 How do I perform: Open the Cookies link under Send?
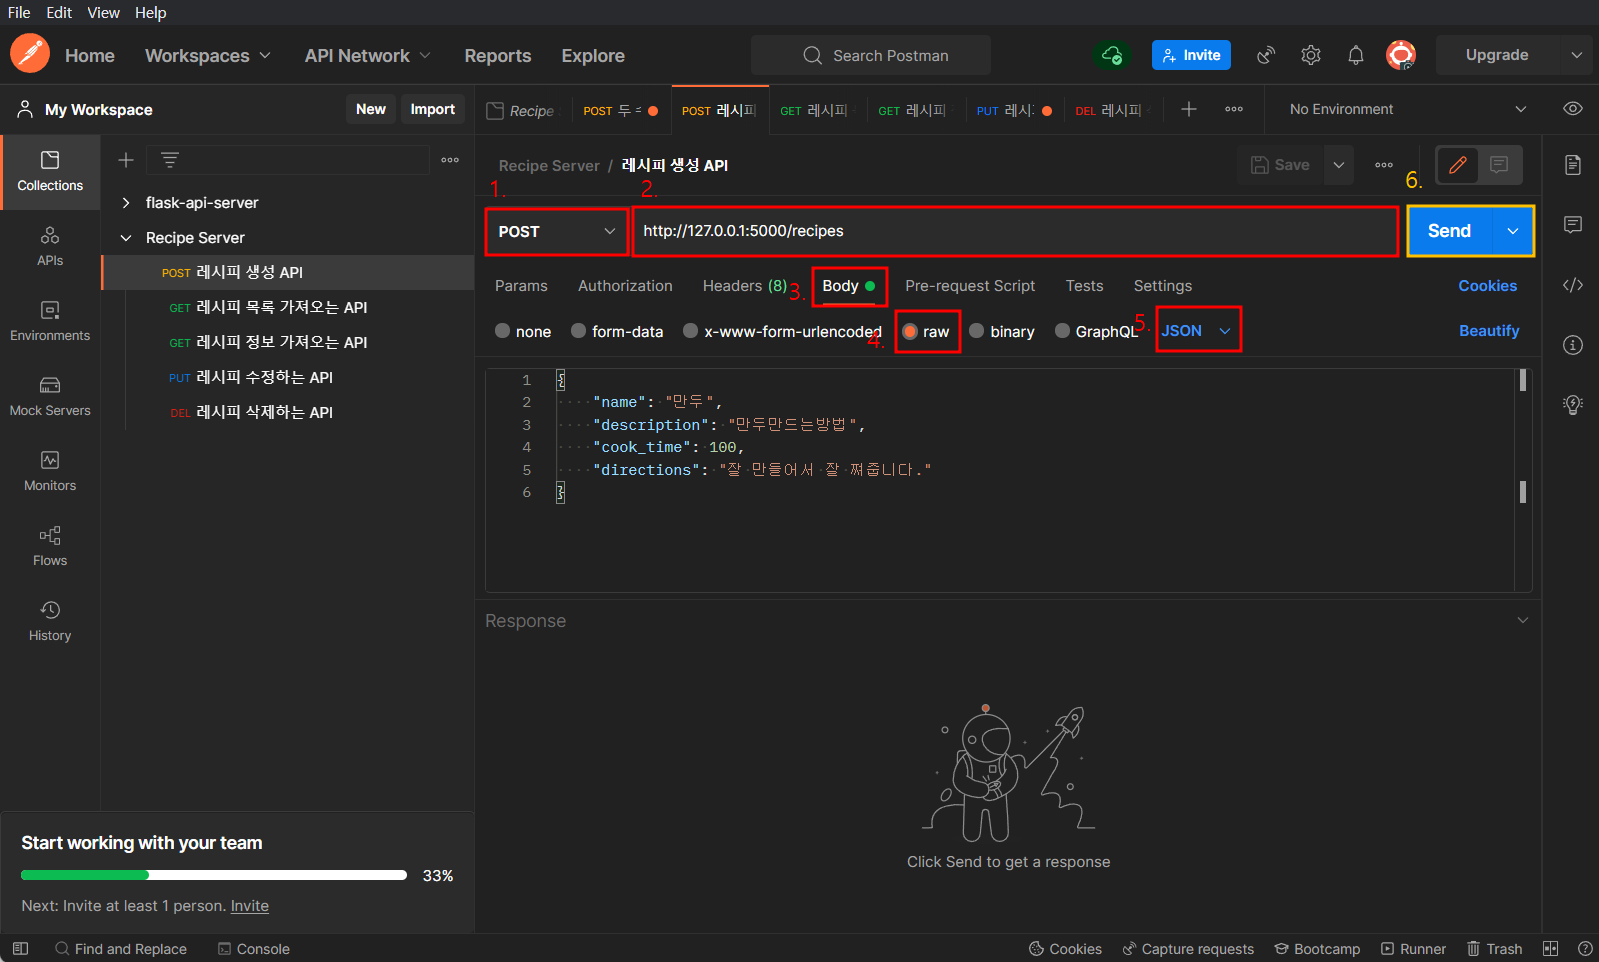pos(1487,285)
